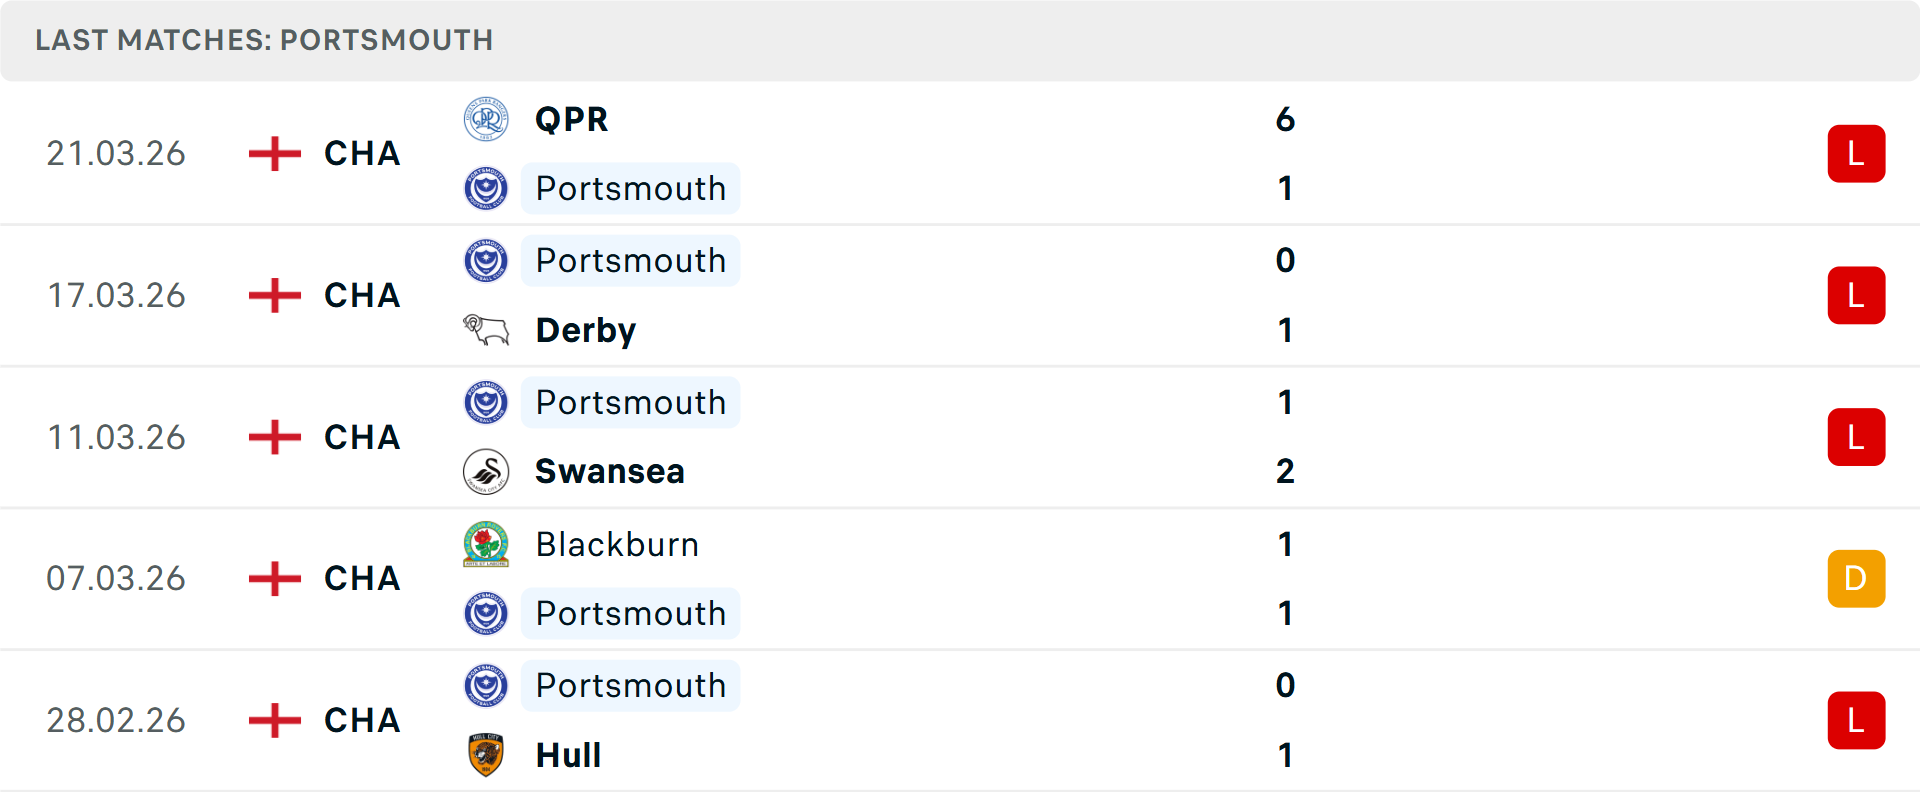Click the Hull City tiger crest
This screenshot has height=792, width=1920.
pos(487,756)
